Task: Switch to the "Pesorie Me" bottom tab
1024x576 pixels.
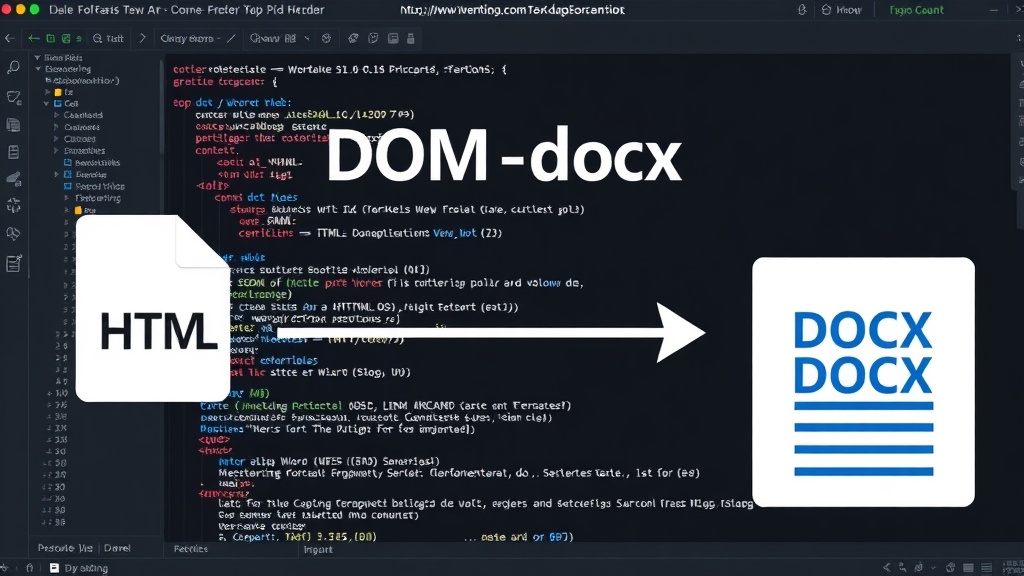Action: point(65,549)
